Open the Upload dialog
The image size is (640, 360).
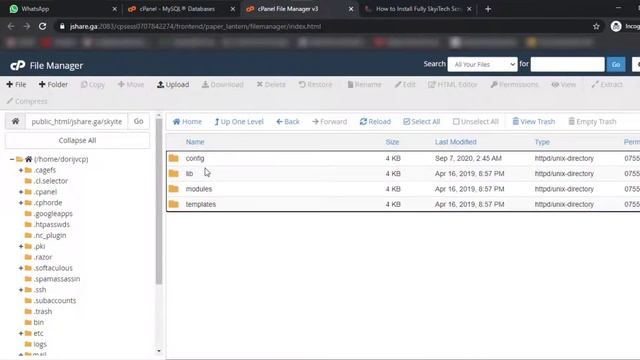coord(173,84)
